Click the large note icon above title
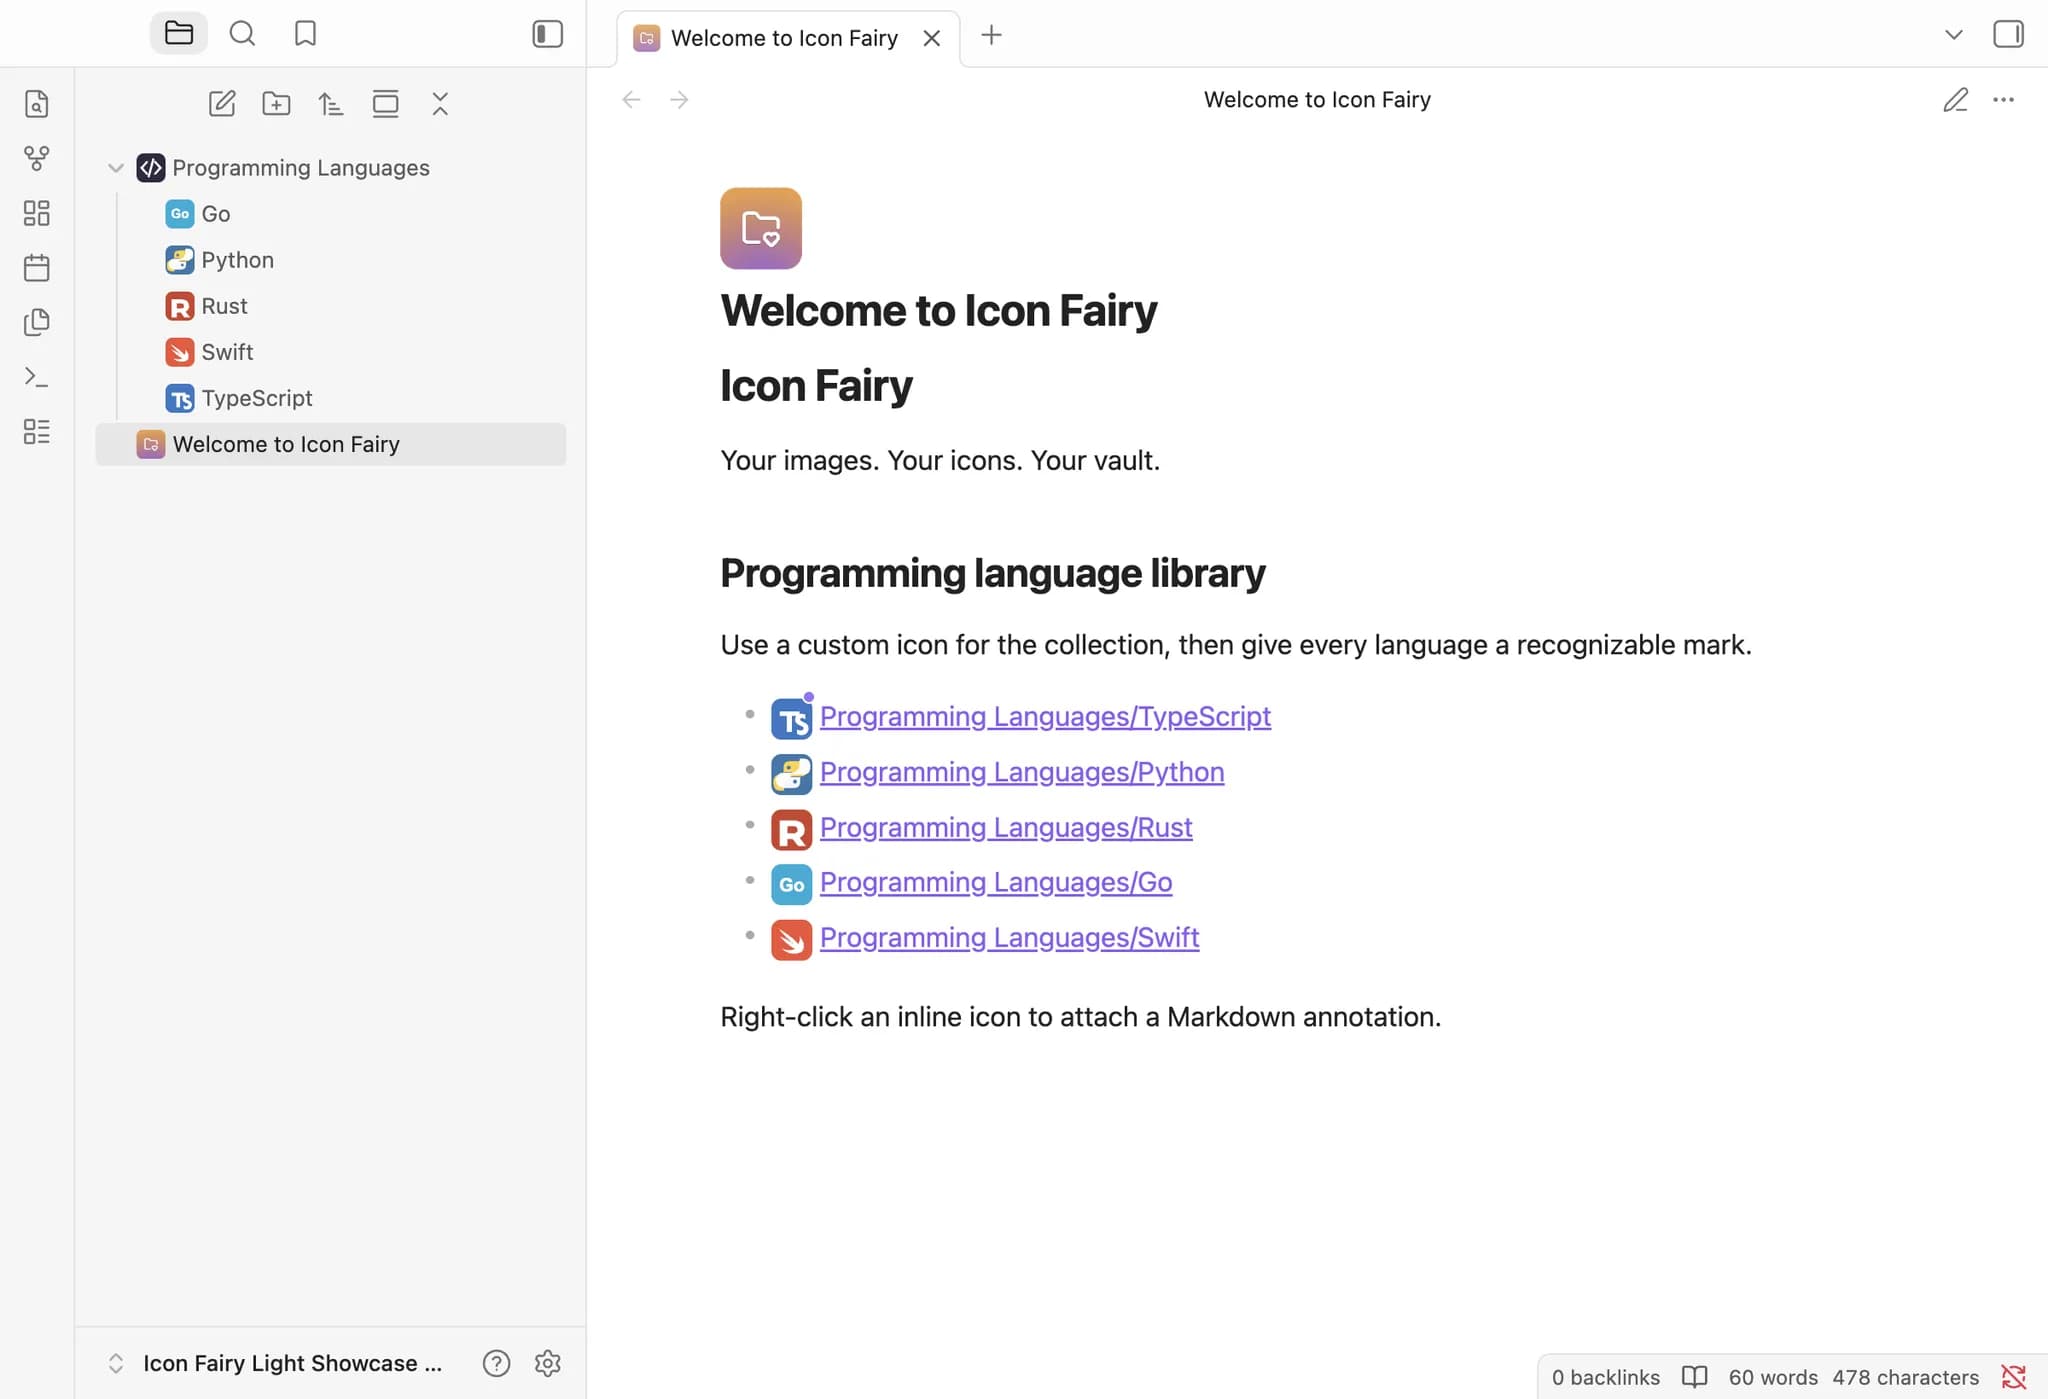The width and height of the screenshot is (2048, 1399). click(761, 228)
